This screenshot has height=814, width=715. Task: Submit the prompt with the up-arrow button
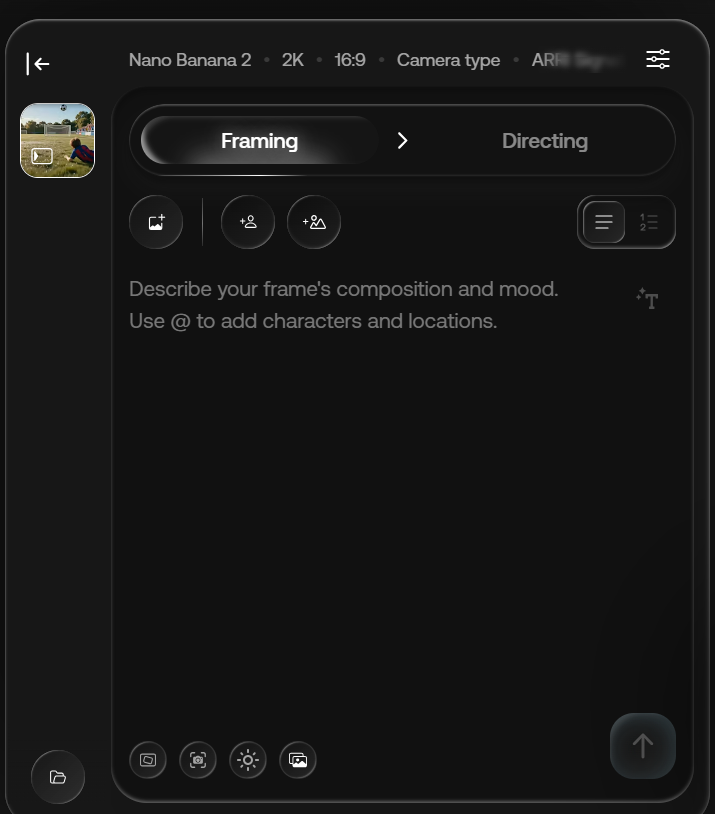click(643, 745)
